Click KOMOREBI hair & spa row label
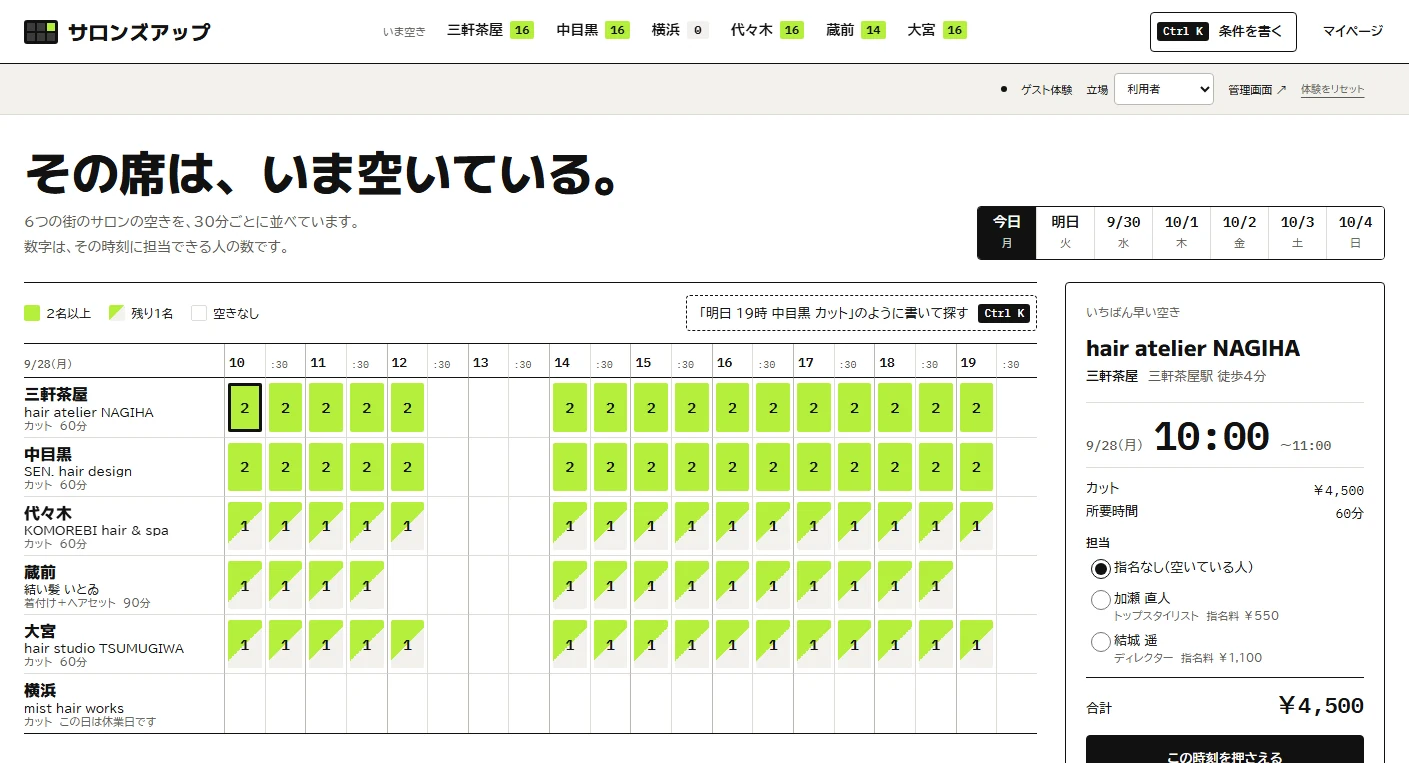The width and height of the screenshot is (1409, 763). [97, 530]
